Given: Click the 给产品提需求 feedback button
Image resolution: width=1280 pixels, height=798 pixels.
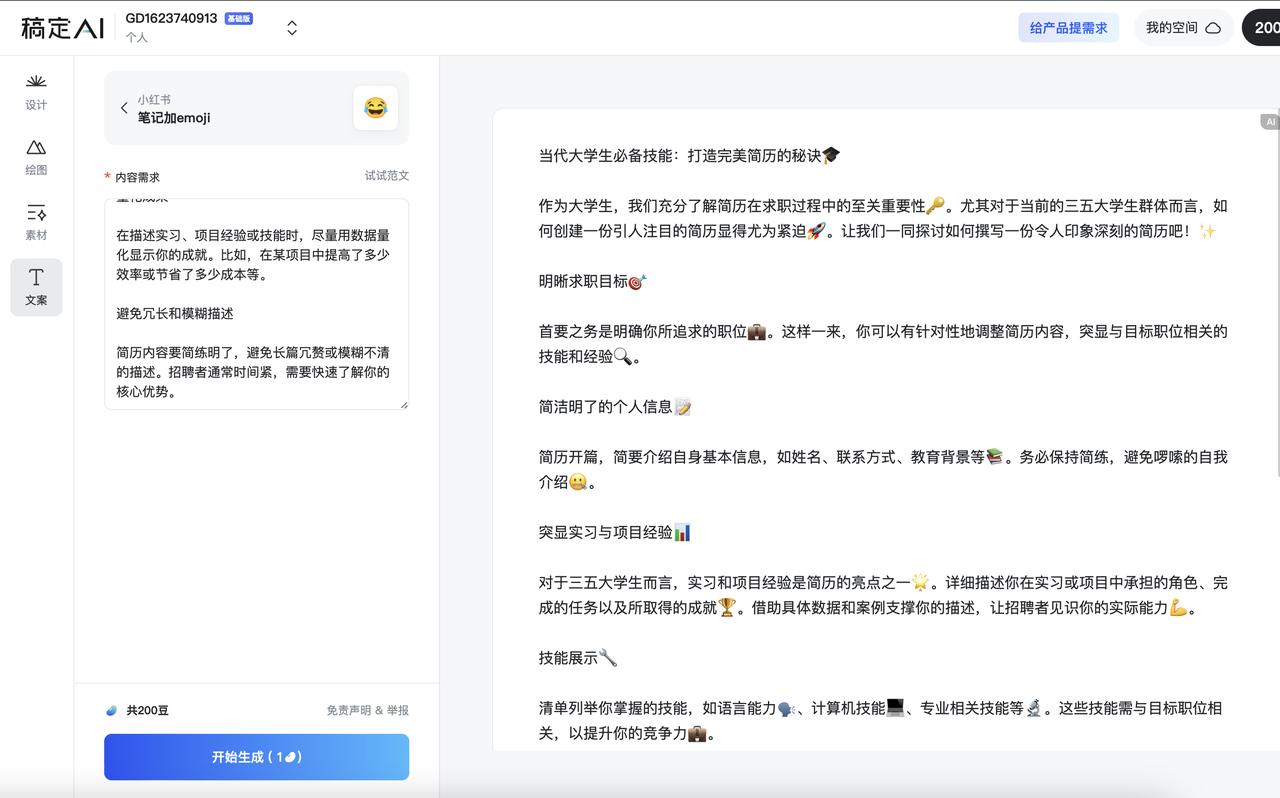Looking at the screenshot, I should coord(1068,27).
